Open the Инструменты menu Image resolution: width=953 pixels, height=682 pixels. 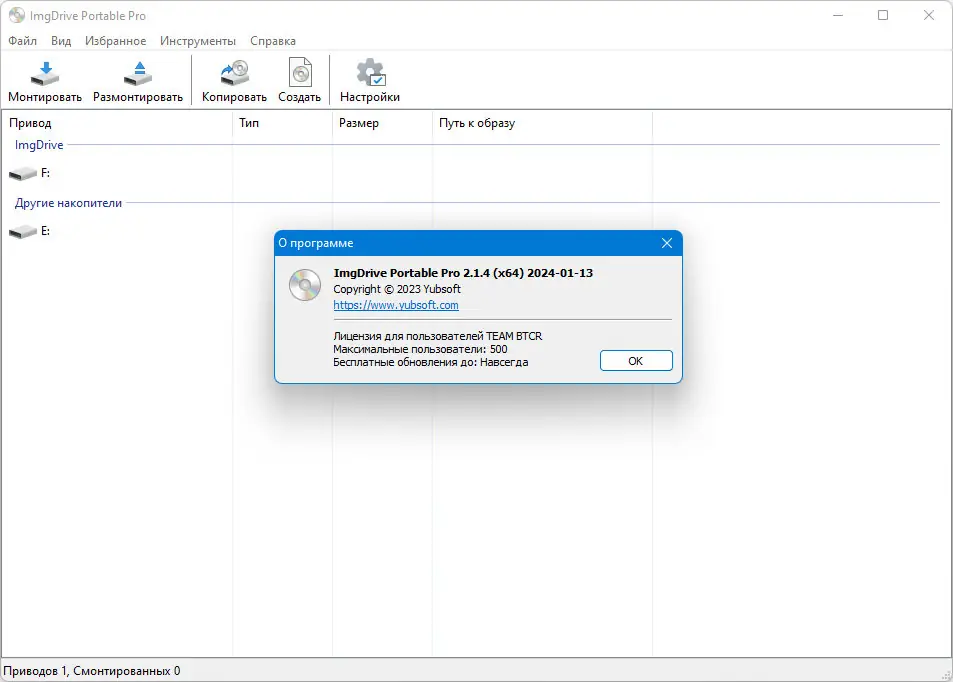pyautogui.click(x=198, y=41)
